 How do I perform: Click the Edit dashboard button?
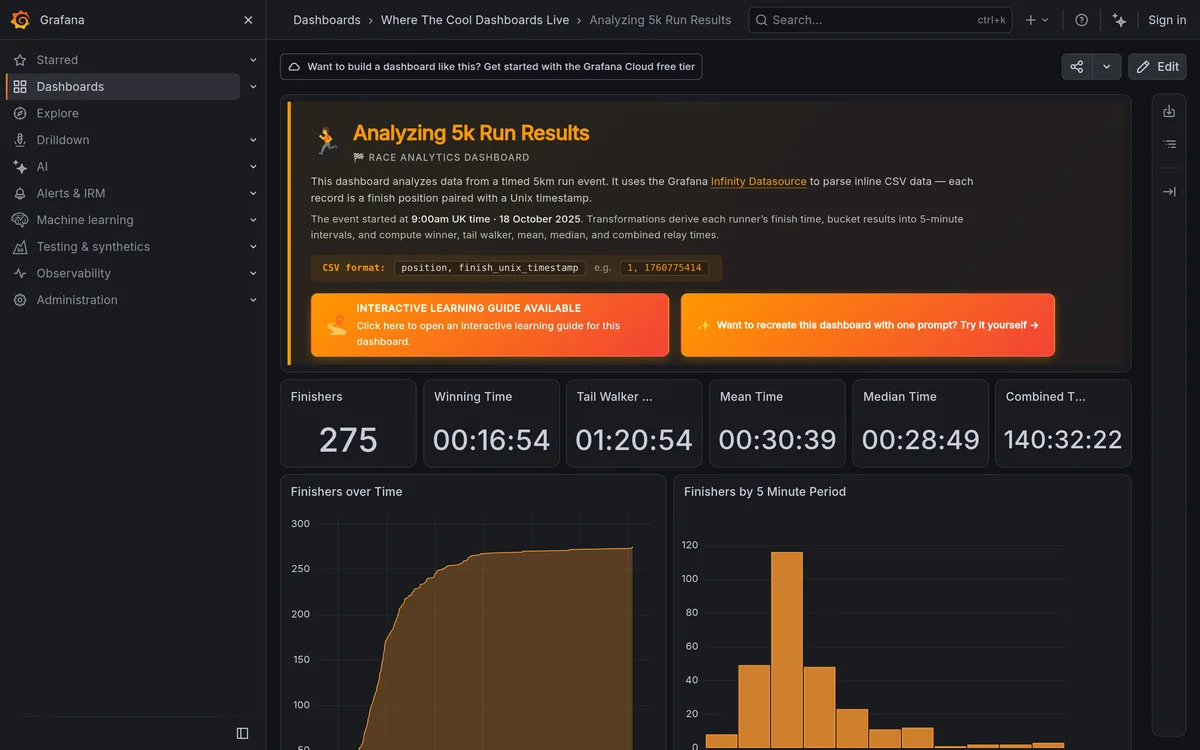[x=1157, y=67]
